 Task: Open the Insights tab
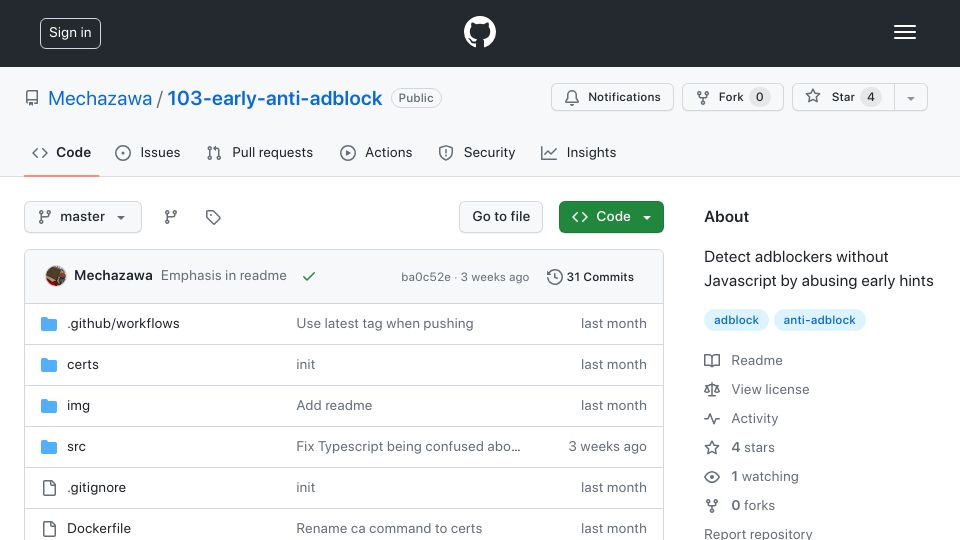[x=579, y=152]
